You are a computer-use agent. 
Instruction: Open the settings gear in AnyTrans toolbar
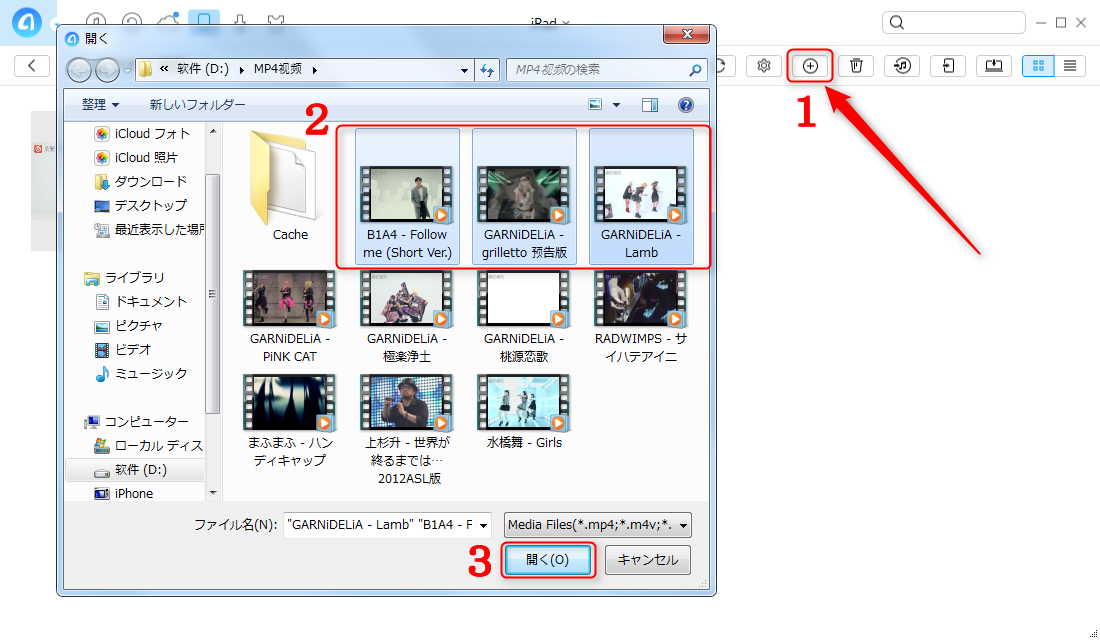pyautogui.click(x=764, y=66)
